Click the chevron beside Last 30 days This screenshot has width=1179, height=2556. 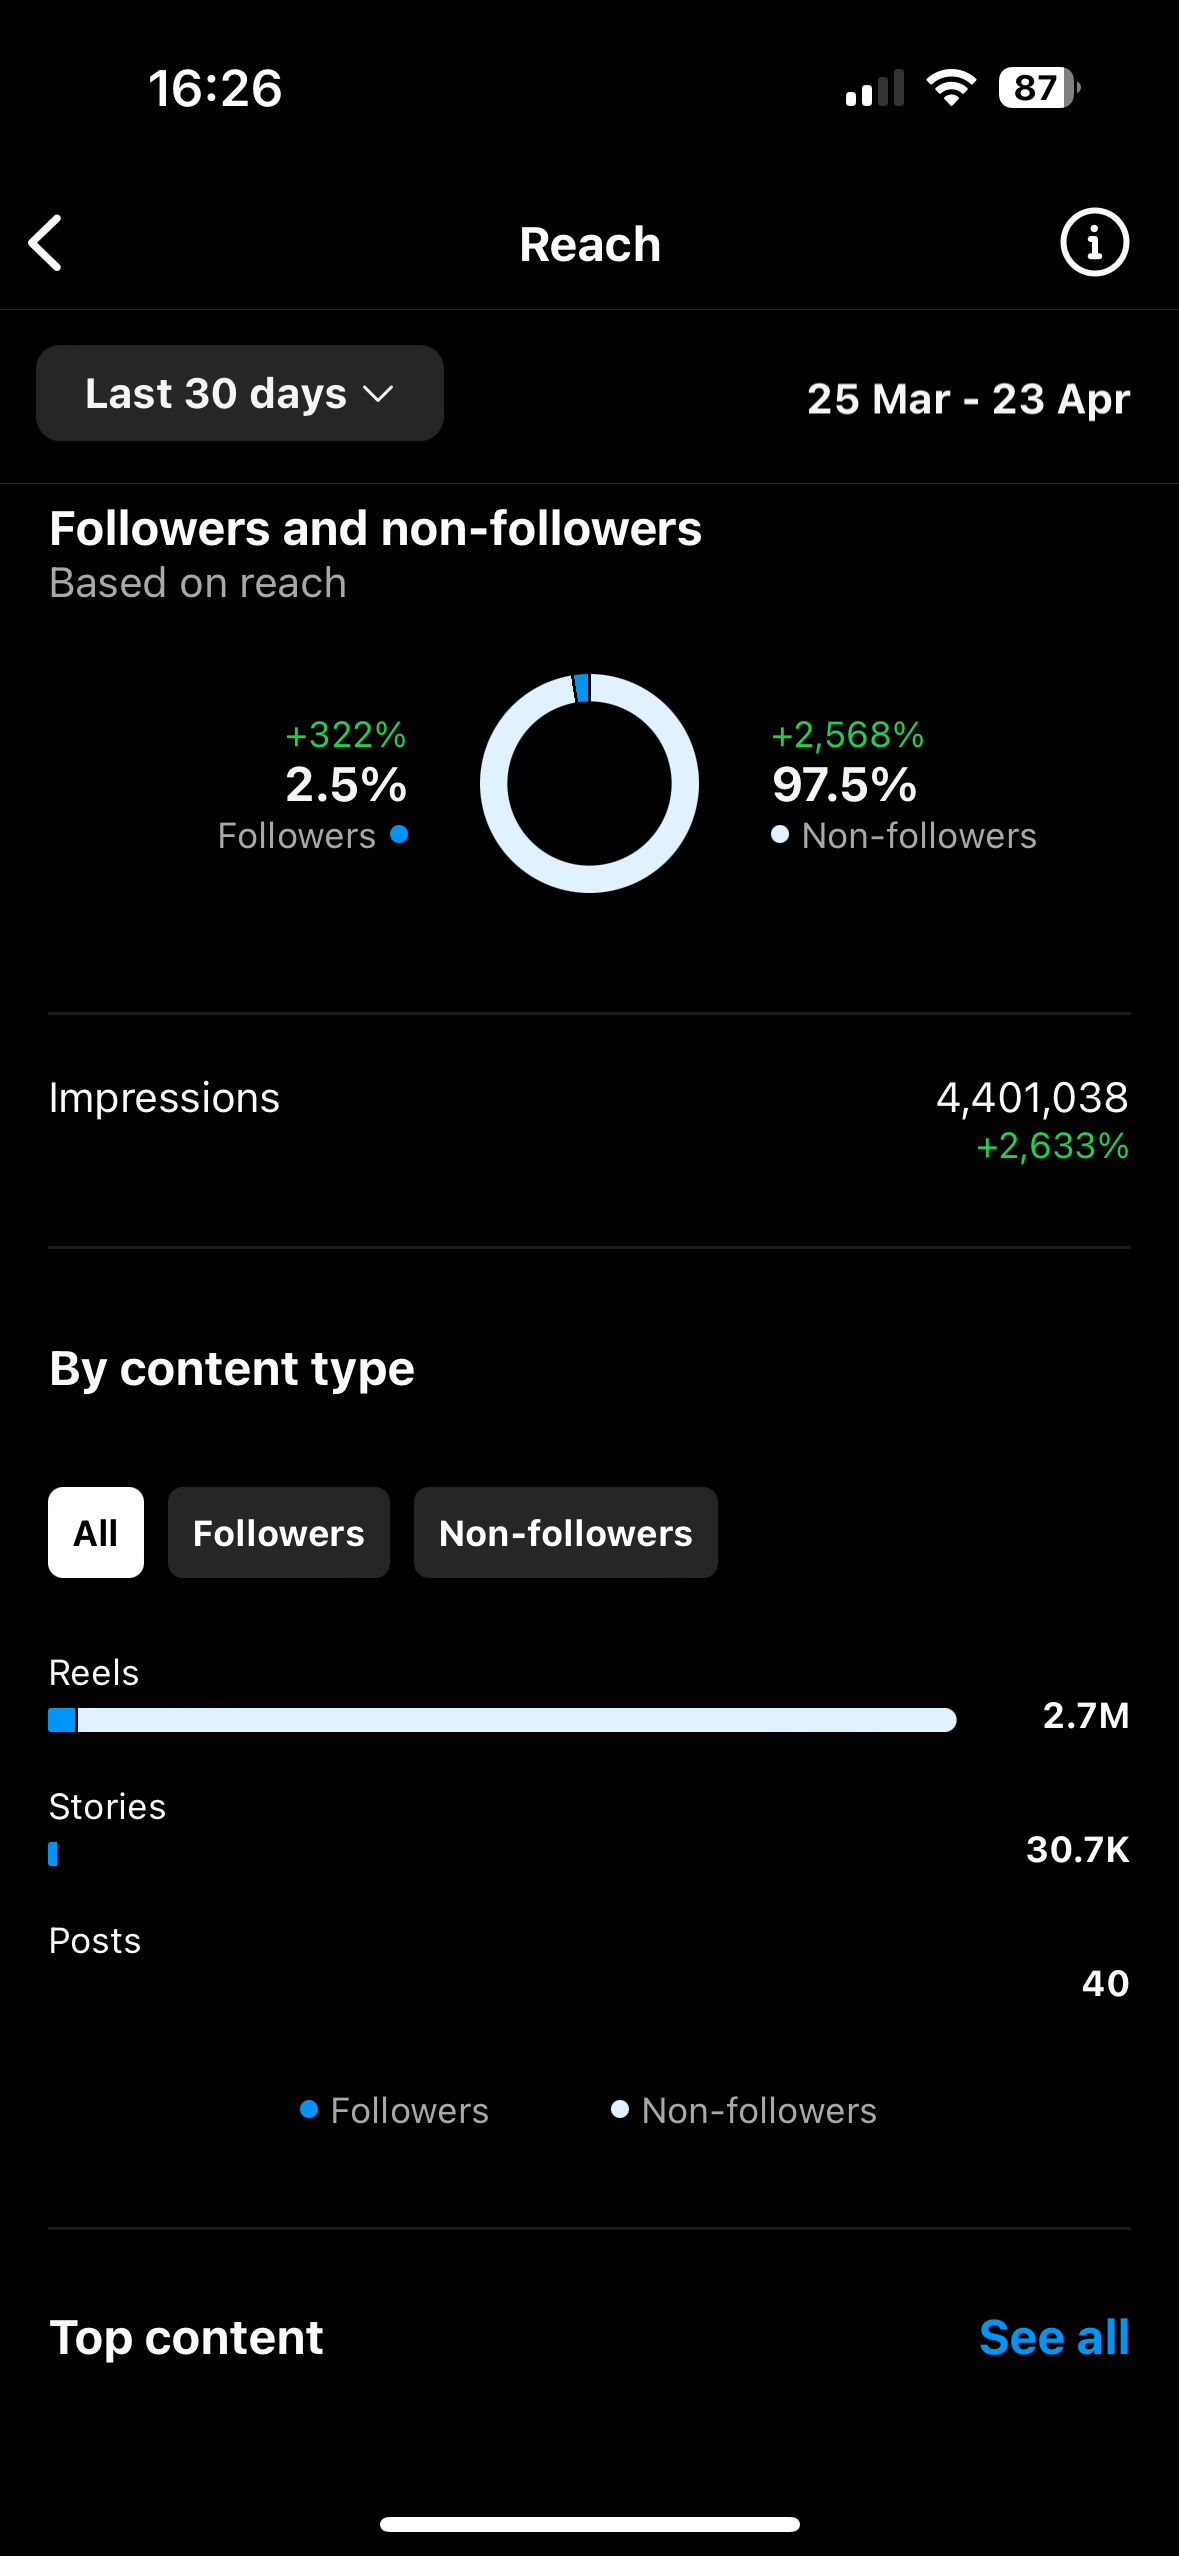tap(379, 394)
